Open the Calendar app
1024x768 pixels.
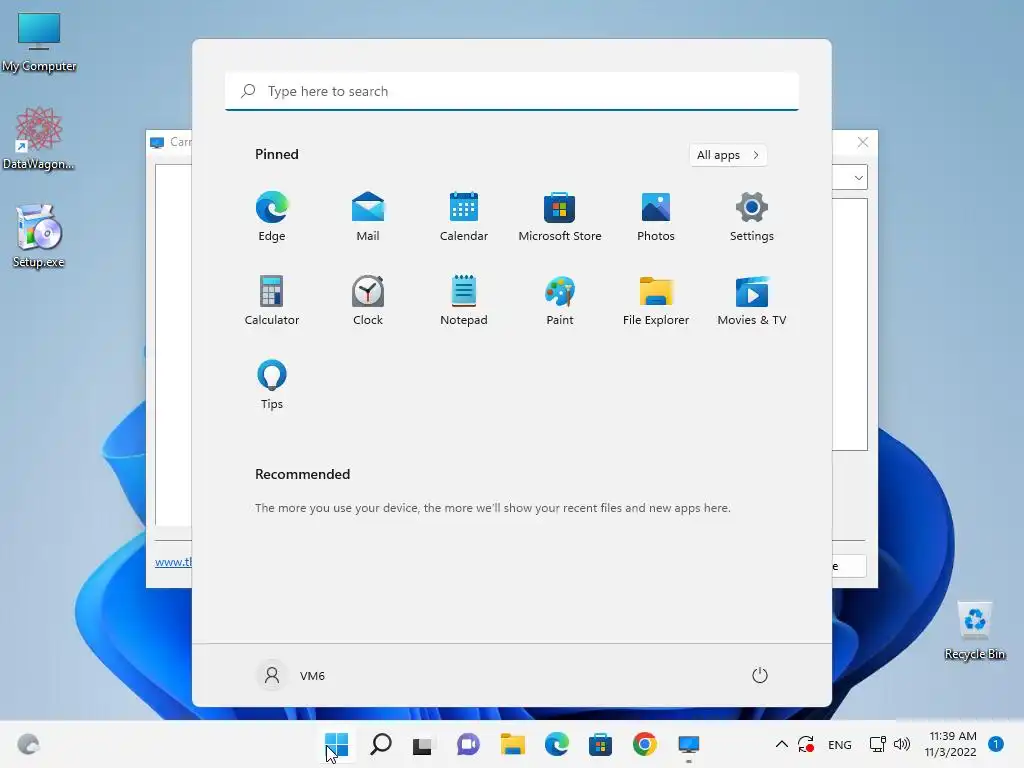pos(464,216)
